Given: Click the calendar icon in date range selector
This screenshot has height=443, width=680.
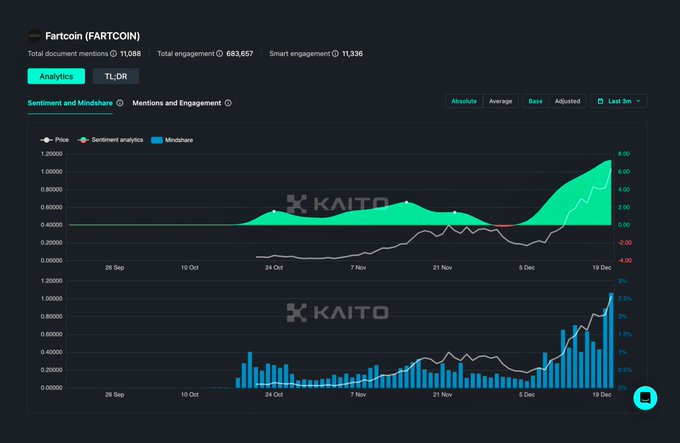Looking at the screenshot, I should pyautogui.click(x=601, y=101).
